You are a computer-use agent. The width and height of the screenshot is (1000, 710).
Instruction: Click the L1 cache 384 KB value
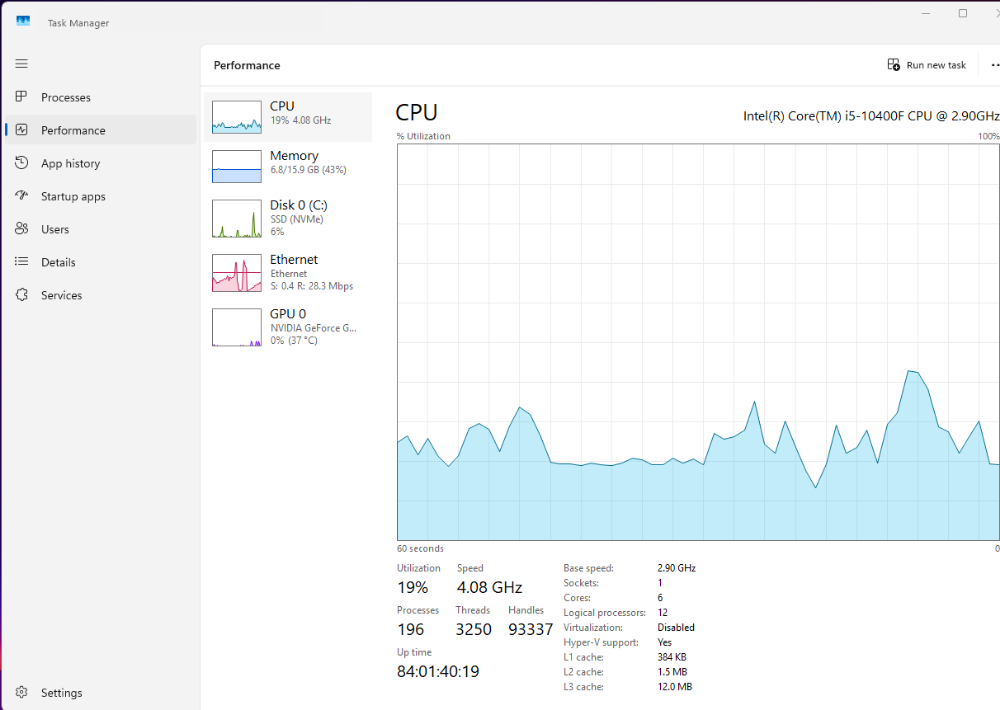(672, 657)
